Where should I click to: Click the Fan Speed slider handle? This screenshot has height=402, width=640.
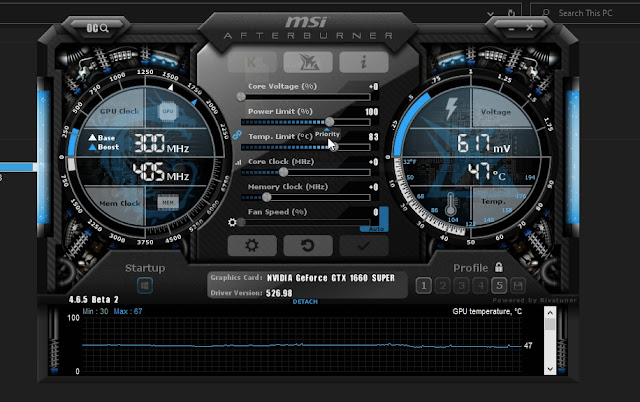[241, 222]
